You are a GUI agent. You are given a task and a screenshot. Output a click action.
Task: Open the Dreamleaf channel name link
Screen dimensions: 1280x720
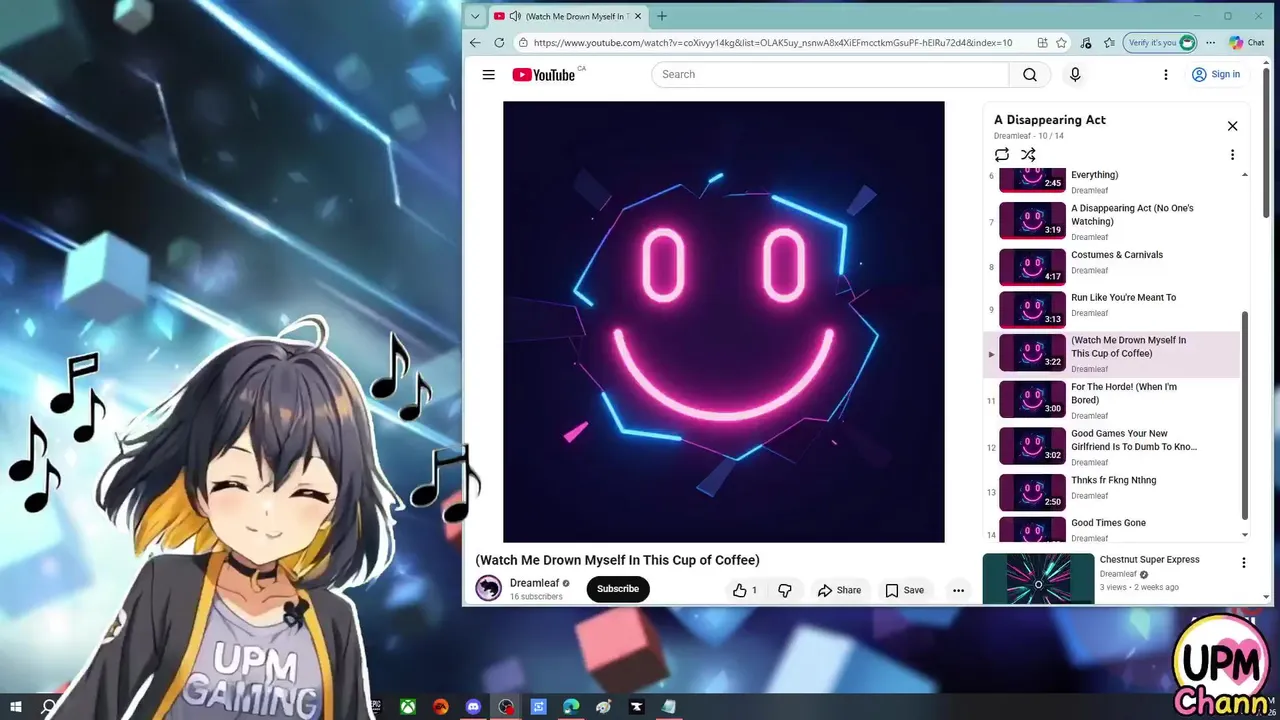point(534,583)
